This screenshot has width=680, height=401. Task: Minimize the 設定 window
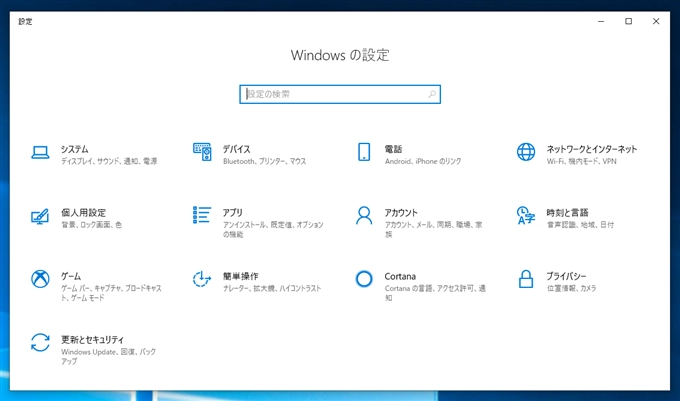point(601,21)
